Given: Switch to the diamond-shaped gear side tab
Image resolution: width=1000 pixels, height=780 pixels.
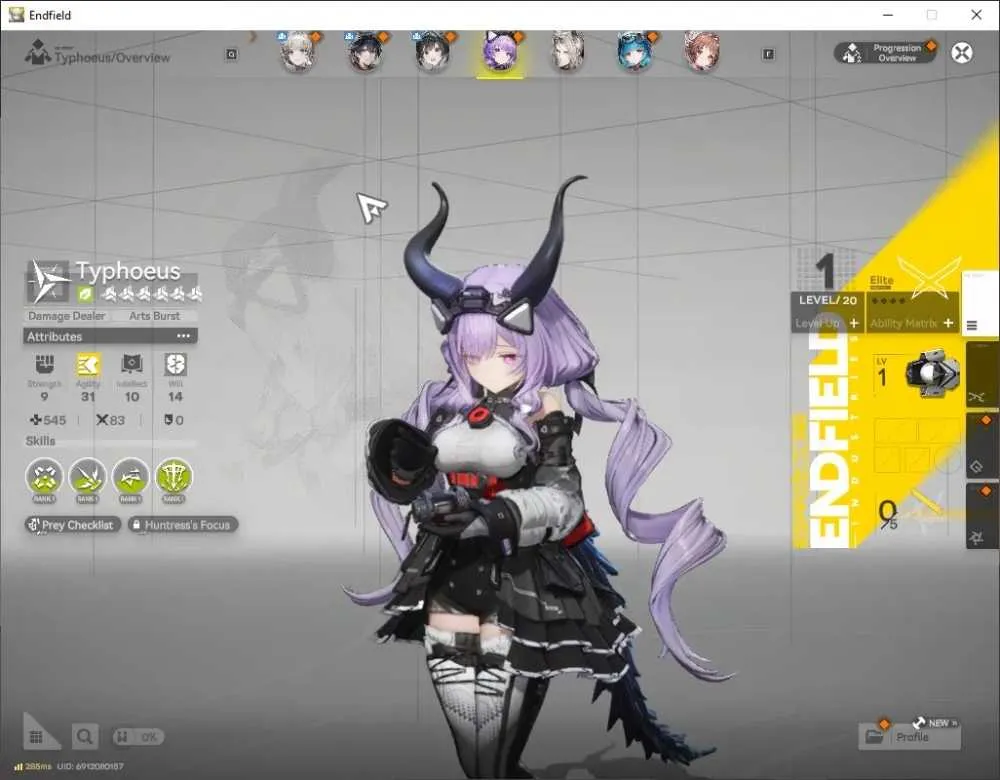Looking at the screenshot, I should click(x=982, y=445).
